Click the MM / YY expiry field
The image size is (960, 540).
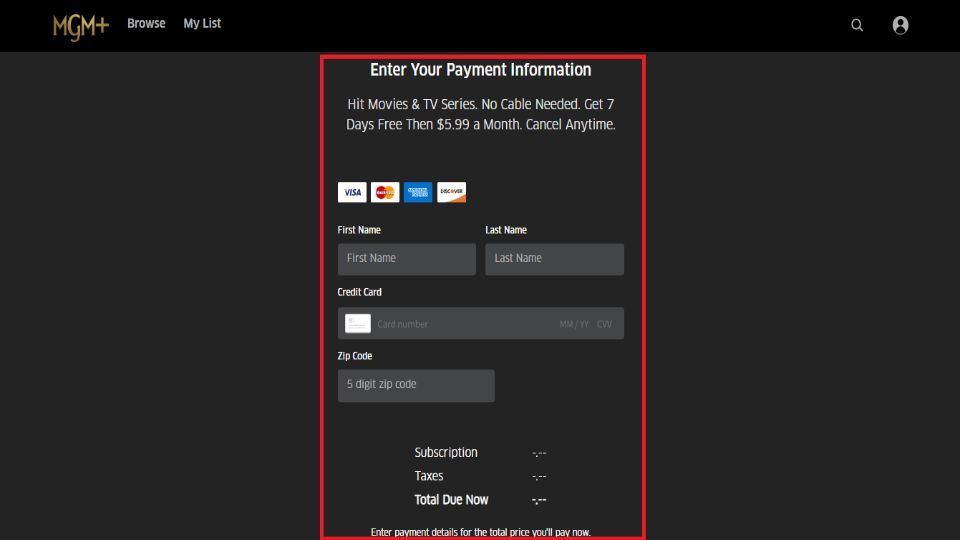574,324
